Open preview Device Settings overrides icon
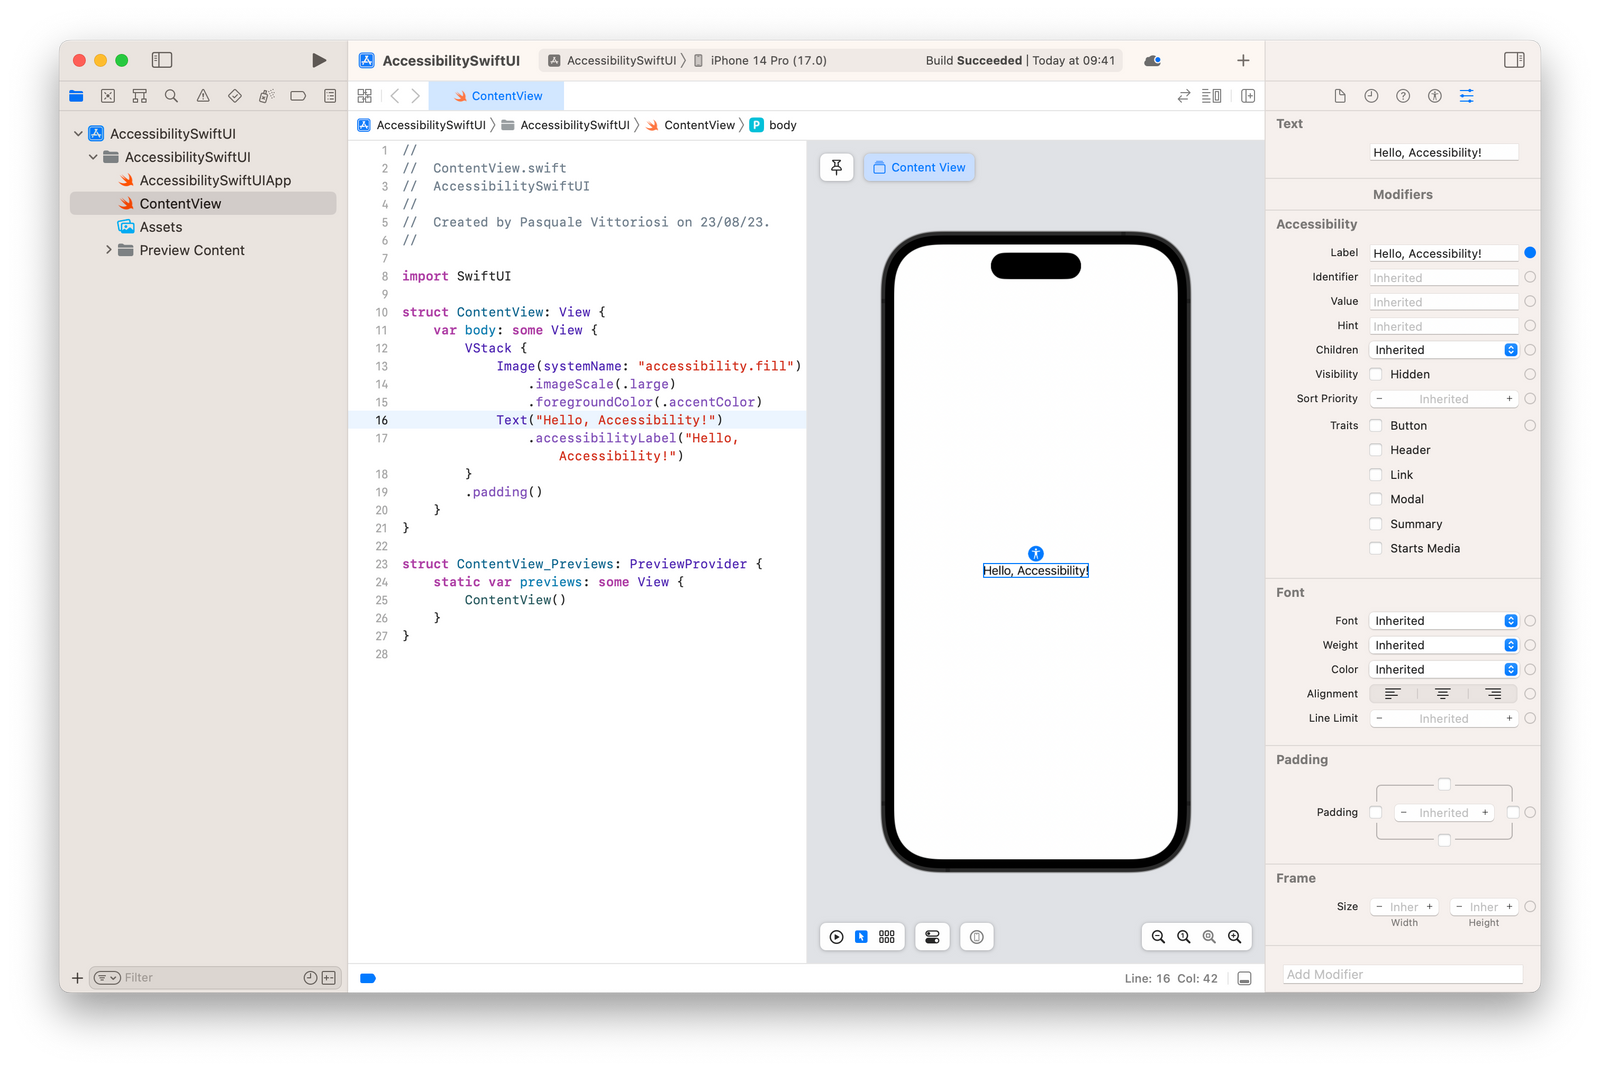Screen dimensions: 1600x1071 (x=932, y=936)
